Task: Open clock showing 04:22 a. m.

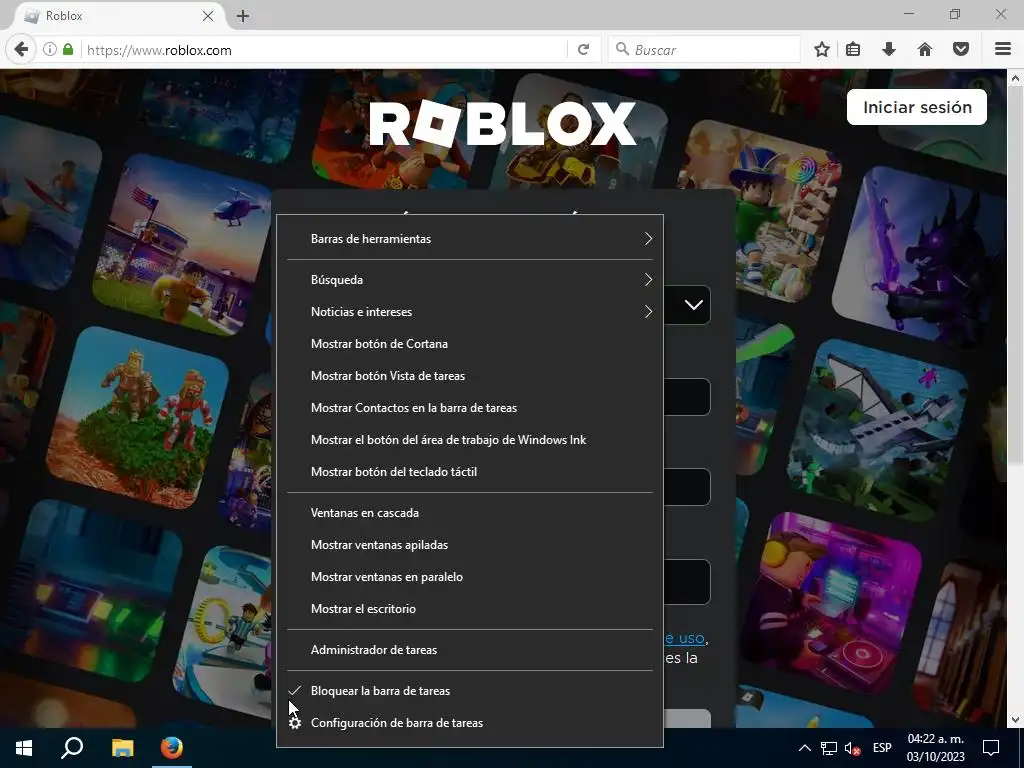Action: click(x=935, y=748)
